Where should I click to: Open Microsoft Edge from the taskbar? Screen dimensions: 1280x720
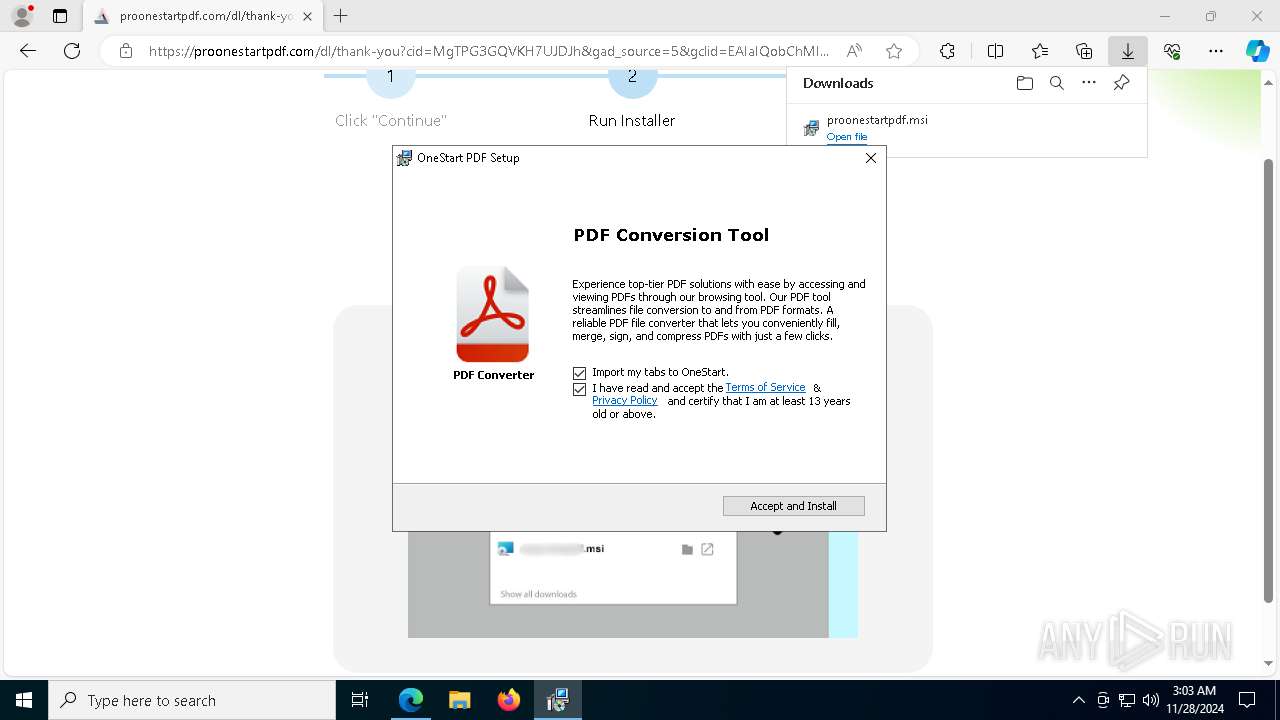[x=411, y=700]
